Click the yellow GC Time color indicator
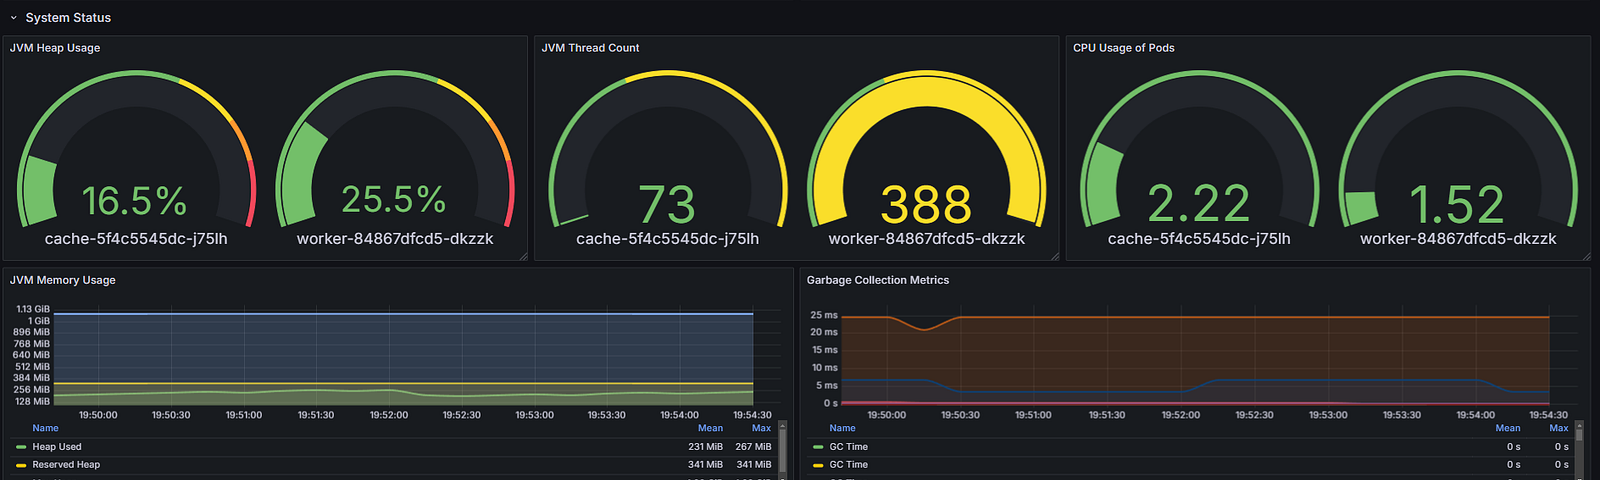 tap(818, 465)
